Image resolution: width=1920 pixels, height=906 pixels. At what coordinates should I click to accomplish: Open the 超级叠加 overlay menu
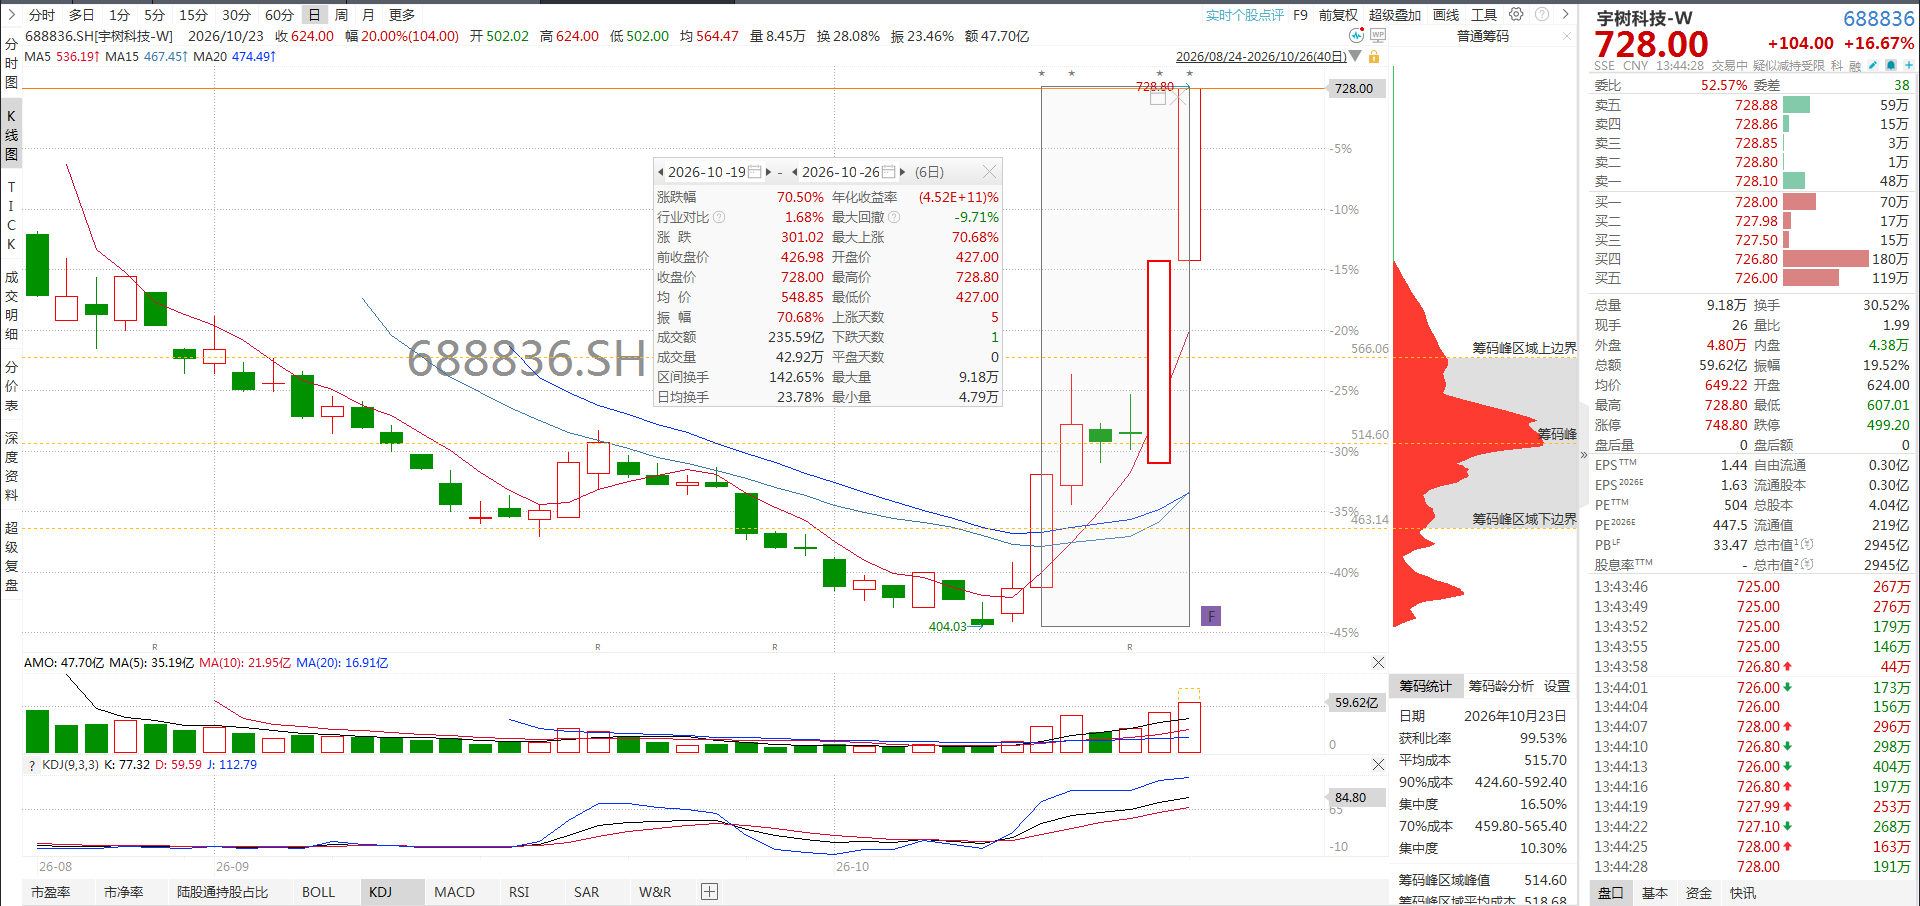pyautogui.click(x=1395, y=15)
